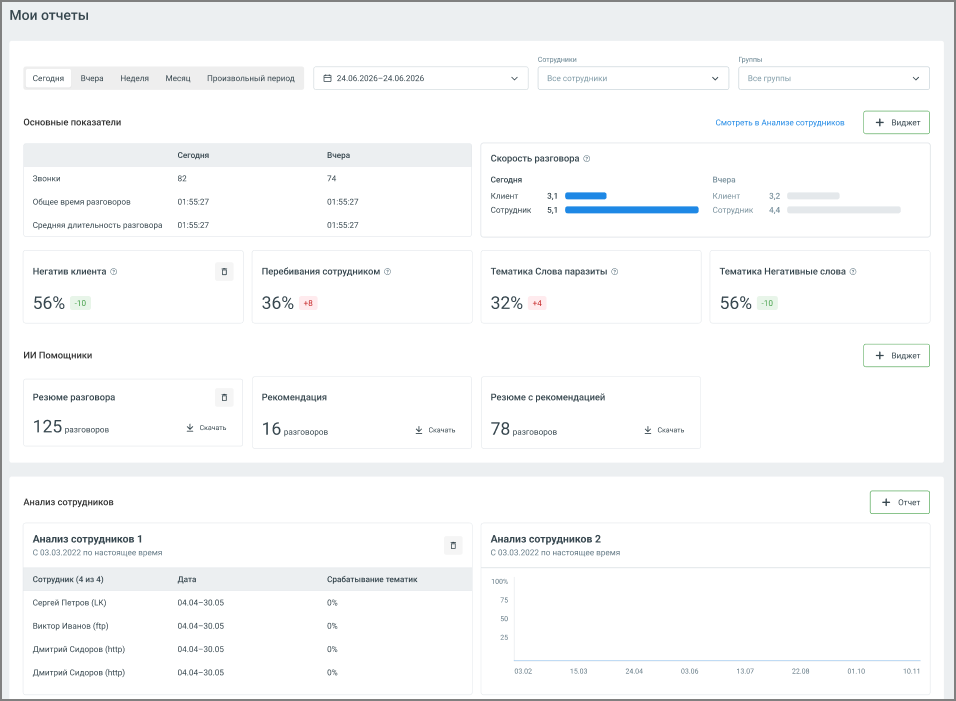This screenshot has height=701, width=956.
Task: Click the +8 badge in Перебивания сотрудником
Action: coord(308,303)
